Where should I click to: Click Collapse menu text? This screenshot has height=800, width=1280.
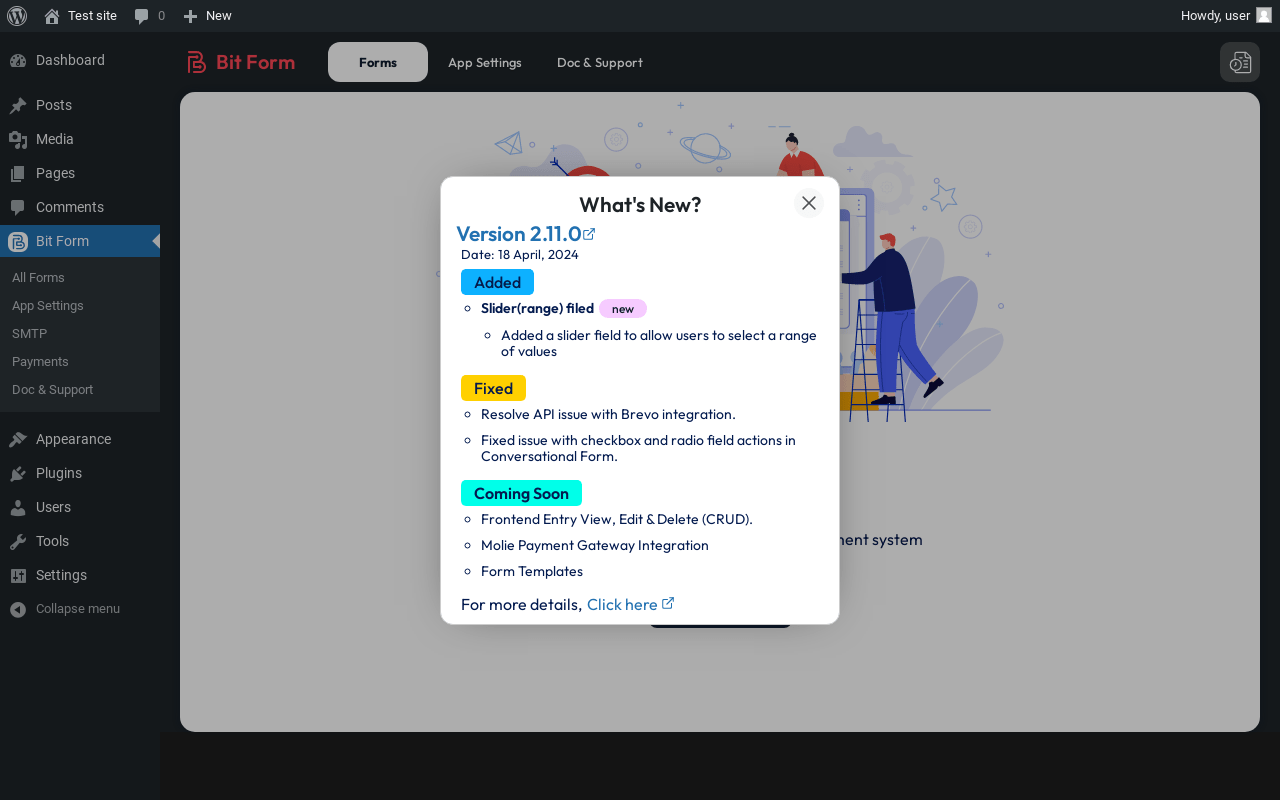tap(78, 609)
